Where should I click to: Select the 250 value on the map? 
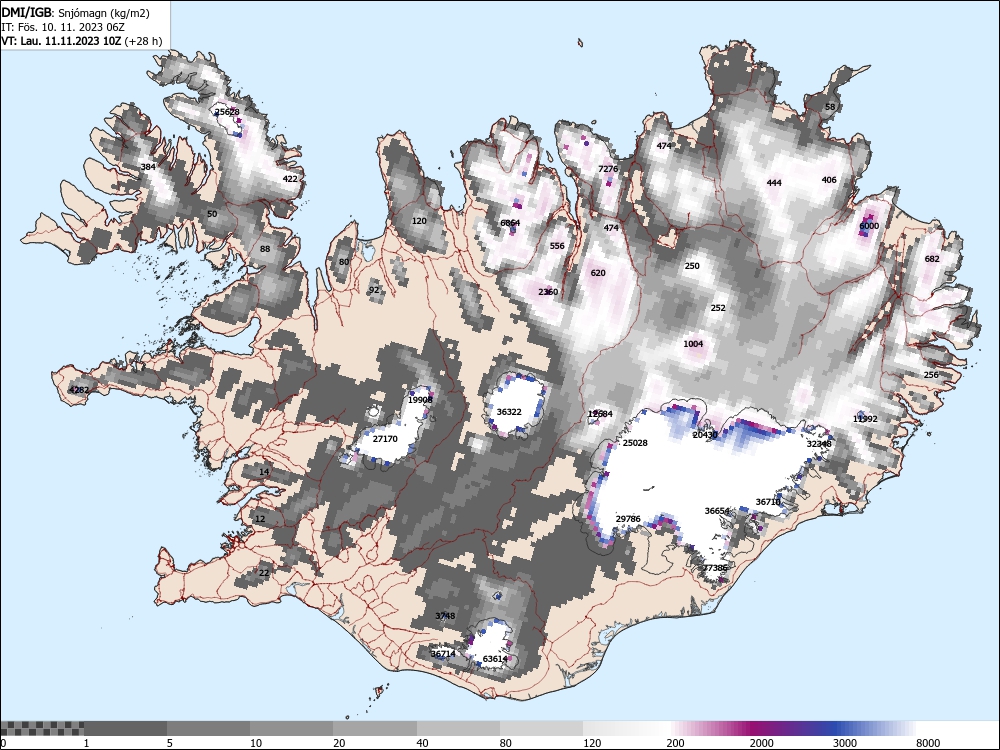[692, 266]
